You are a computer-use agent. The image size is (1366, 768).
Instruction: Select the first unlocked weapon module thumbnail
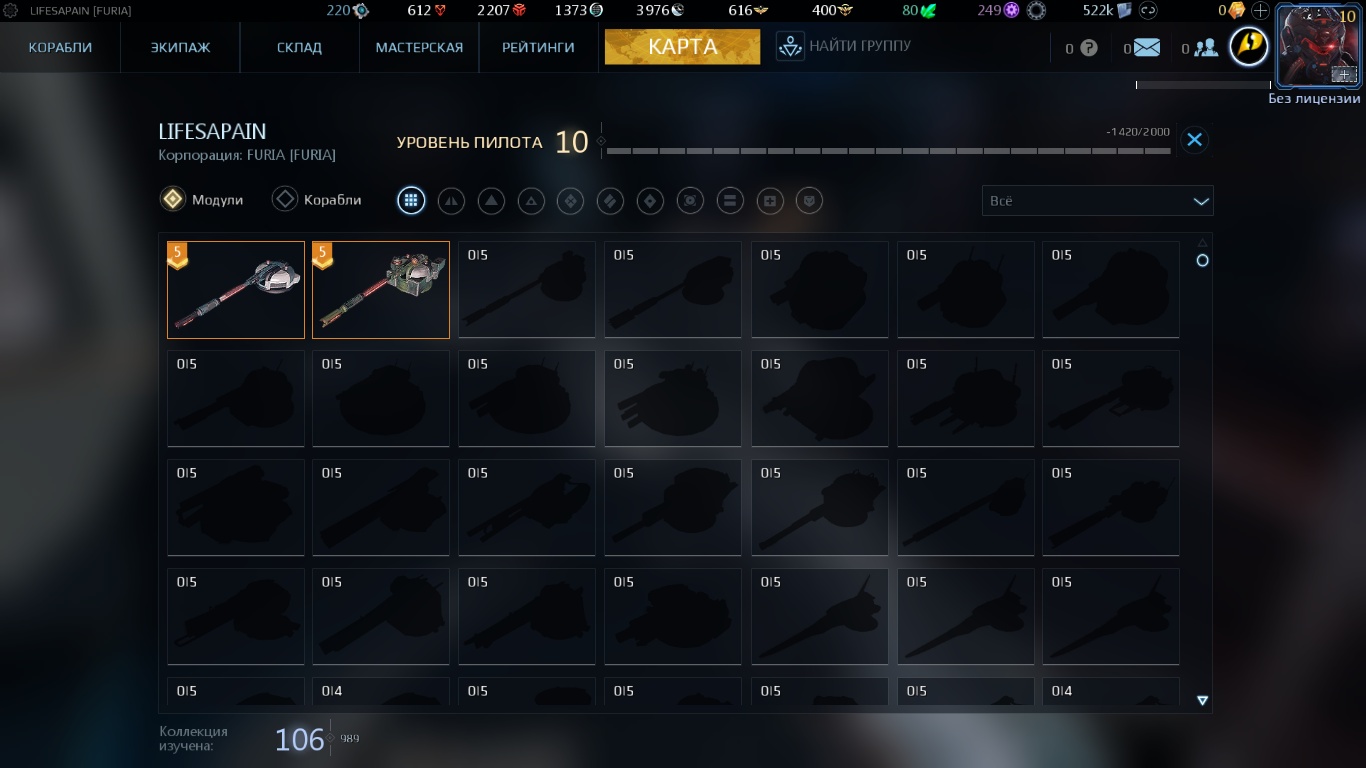click(236, 290)
